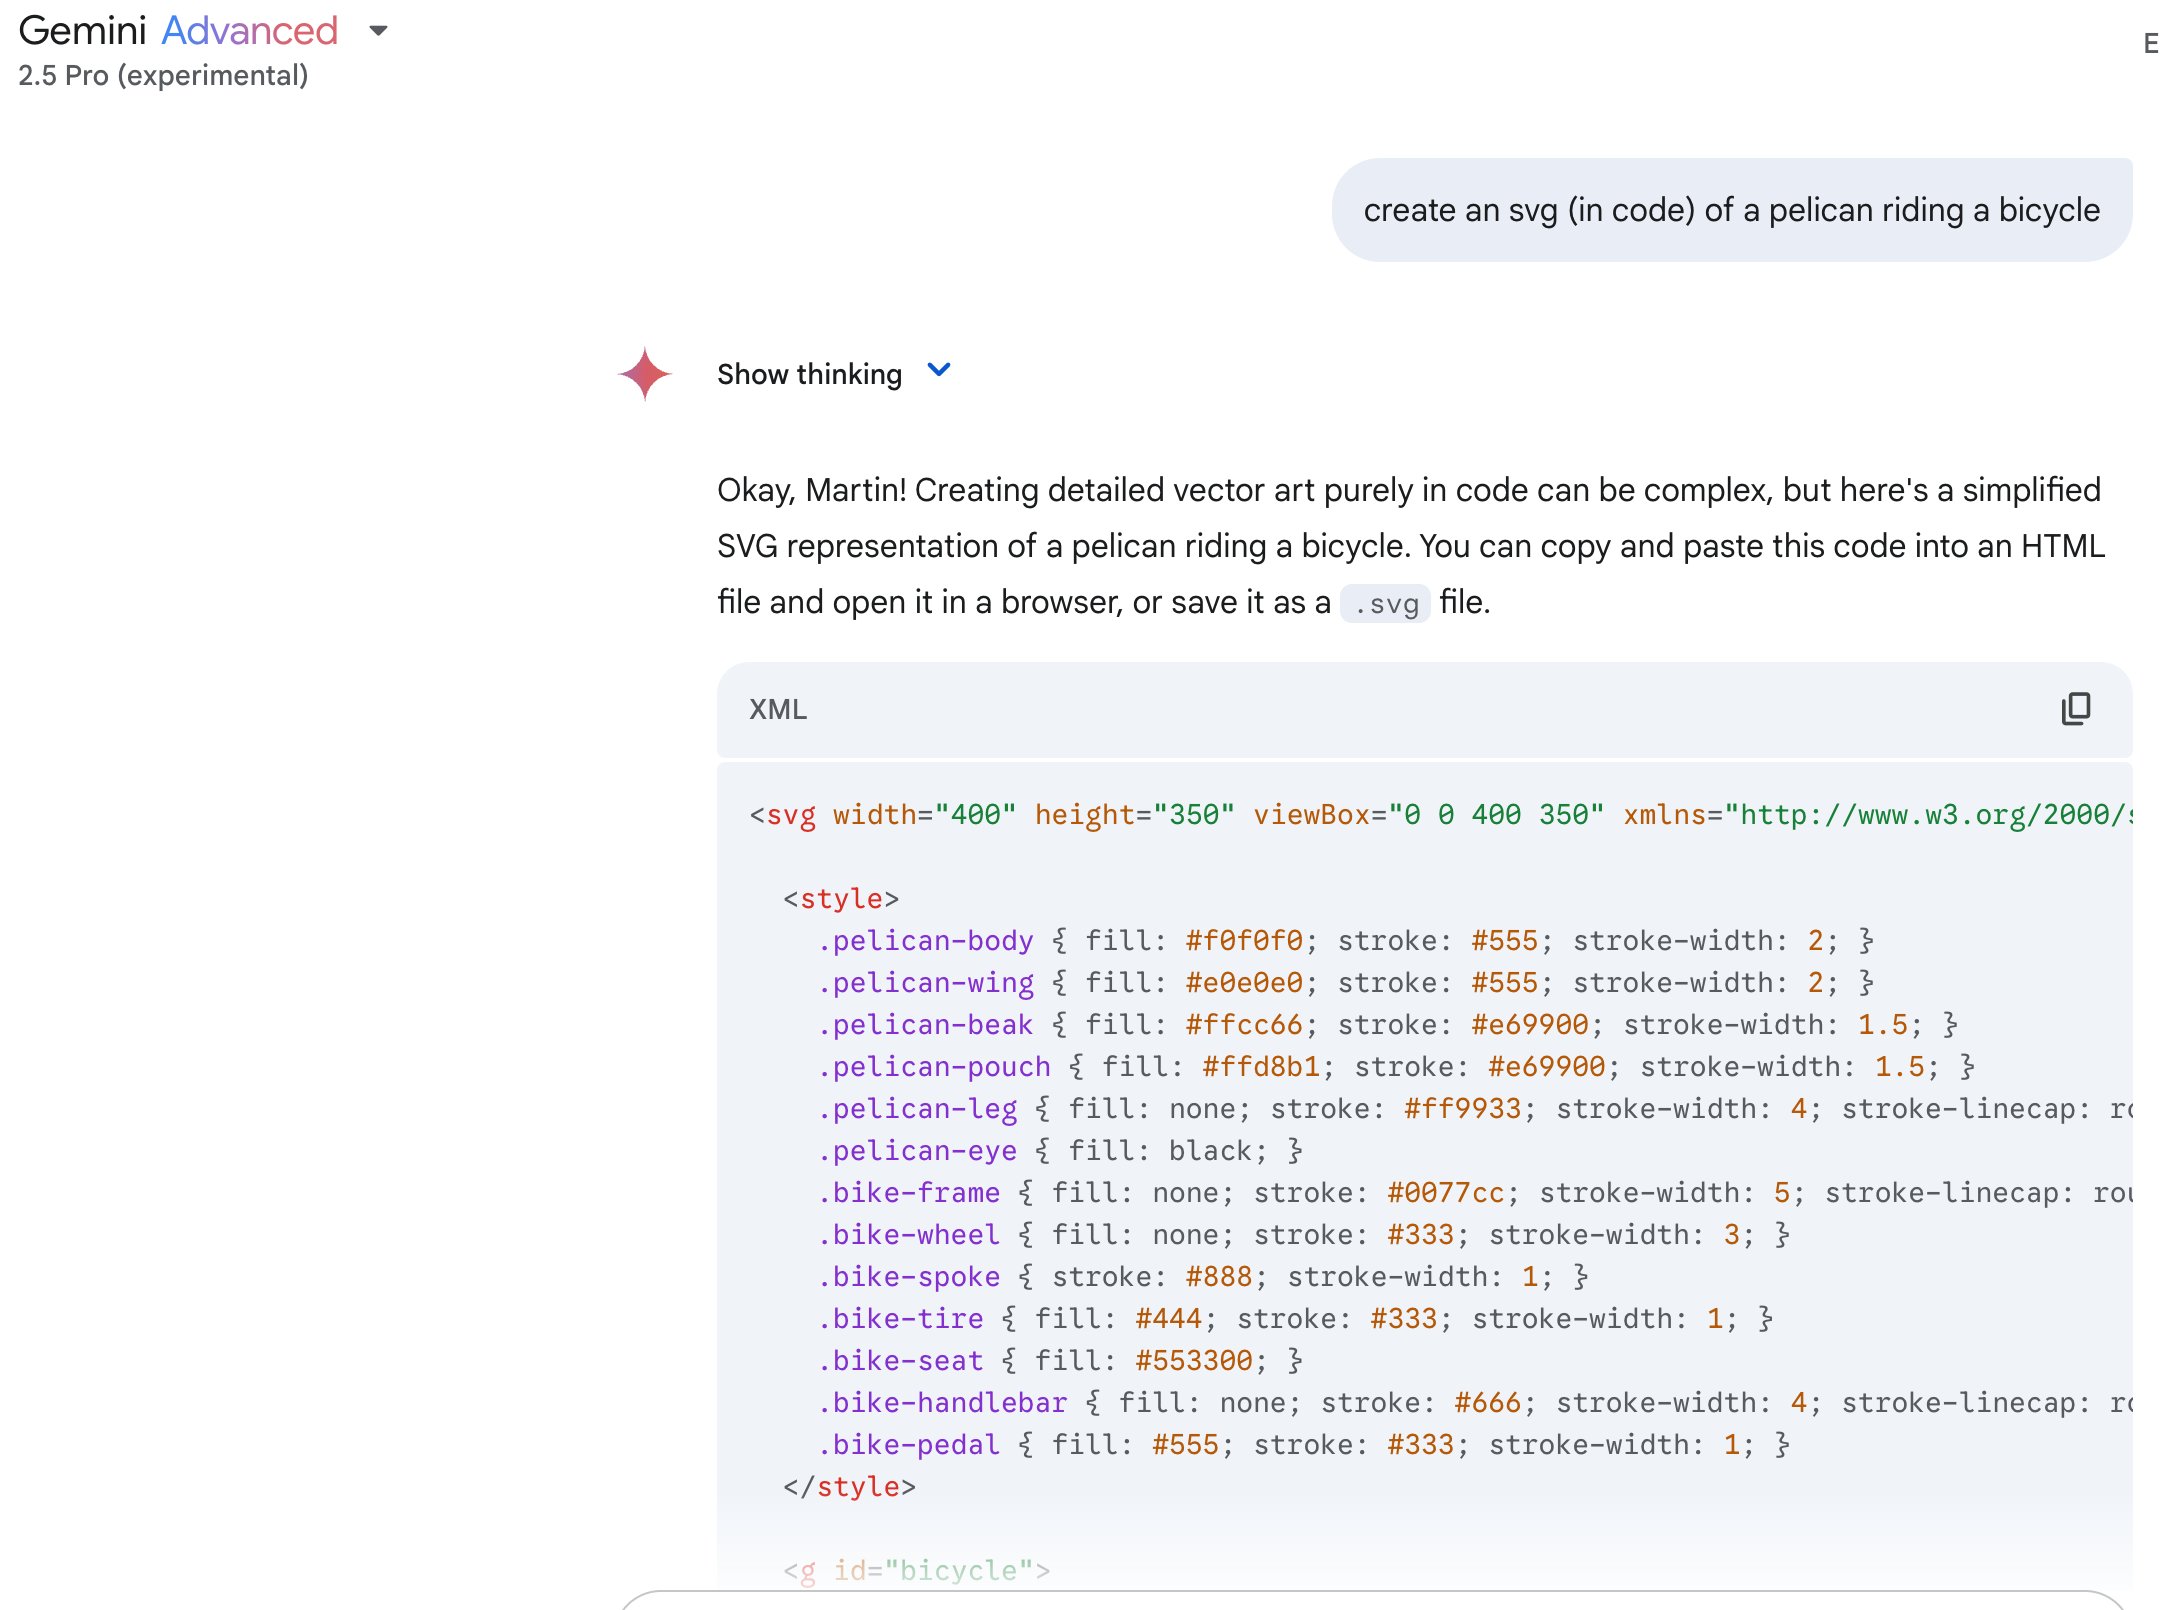Click the "#553300" seat fill color value
The width and height of the screenshot is (2160, 1610).
(x=1194, y=1361)
